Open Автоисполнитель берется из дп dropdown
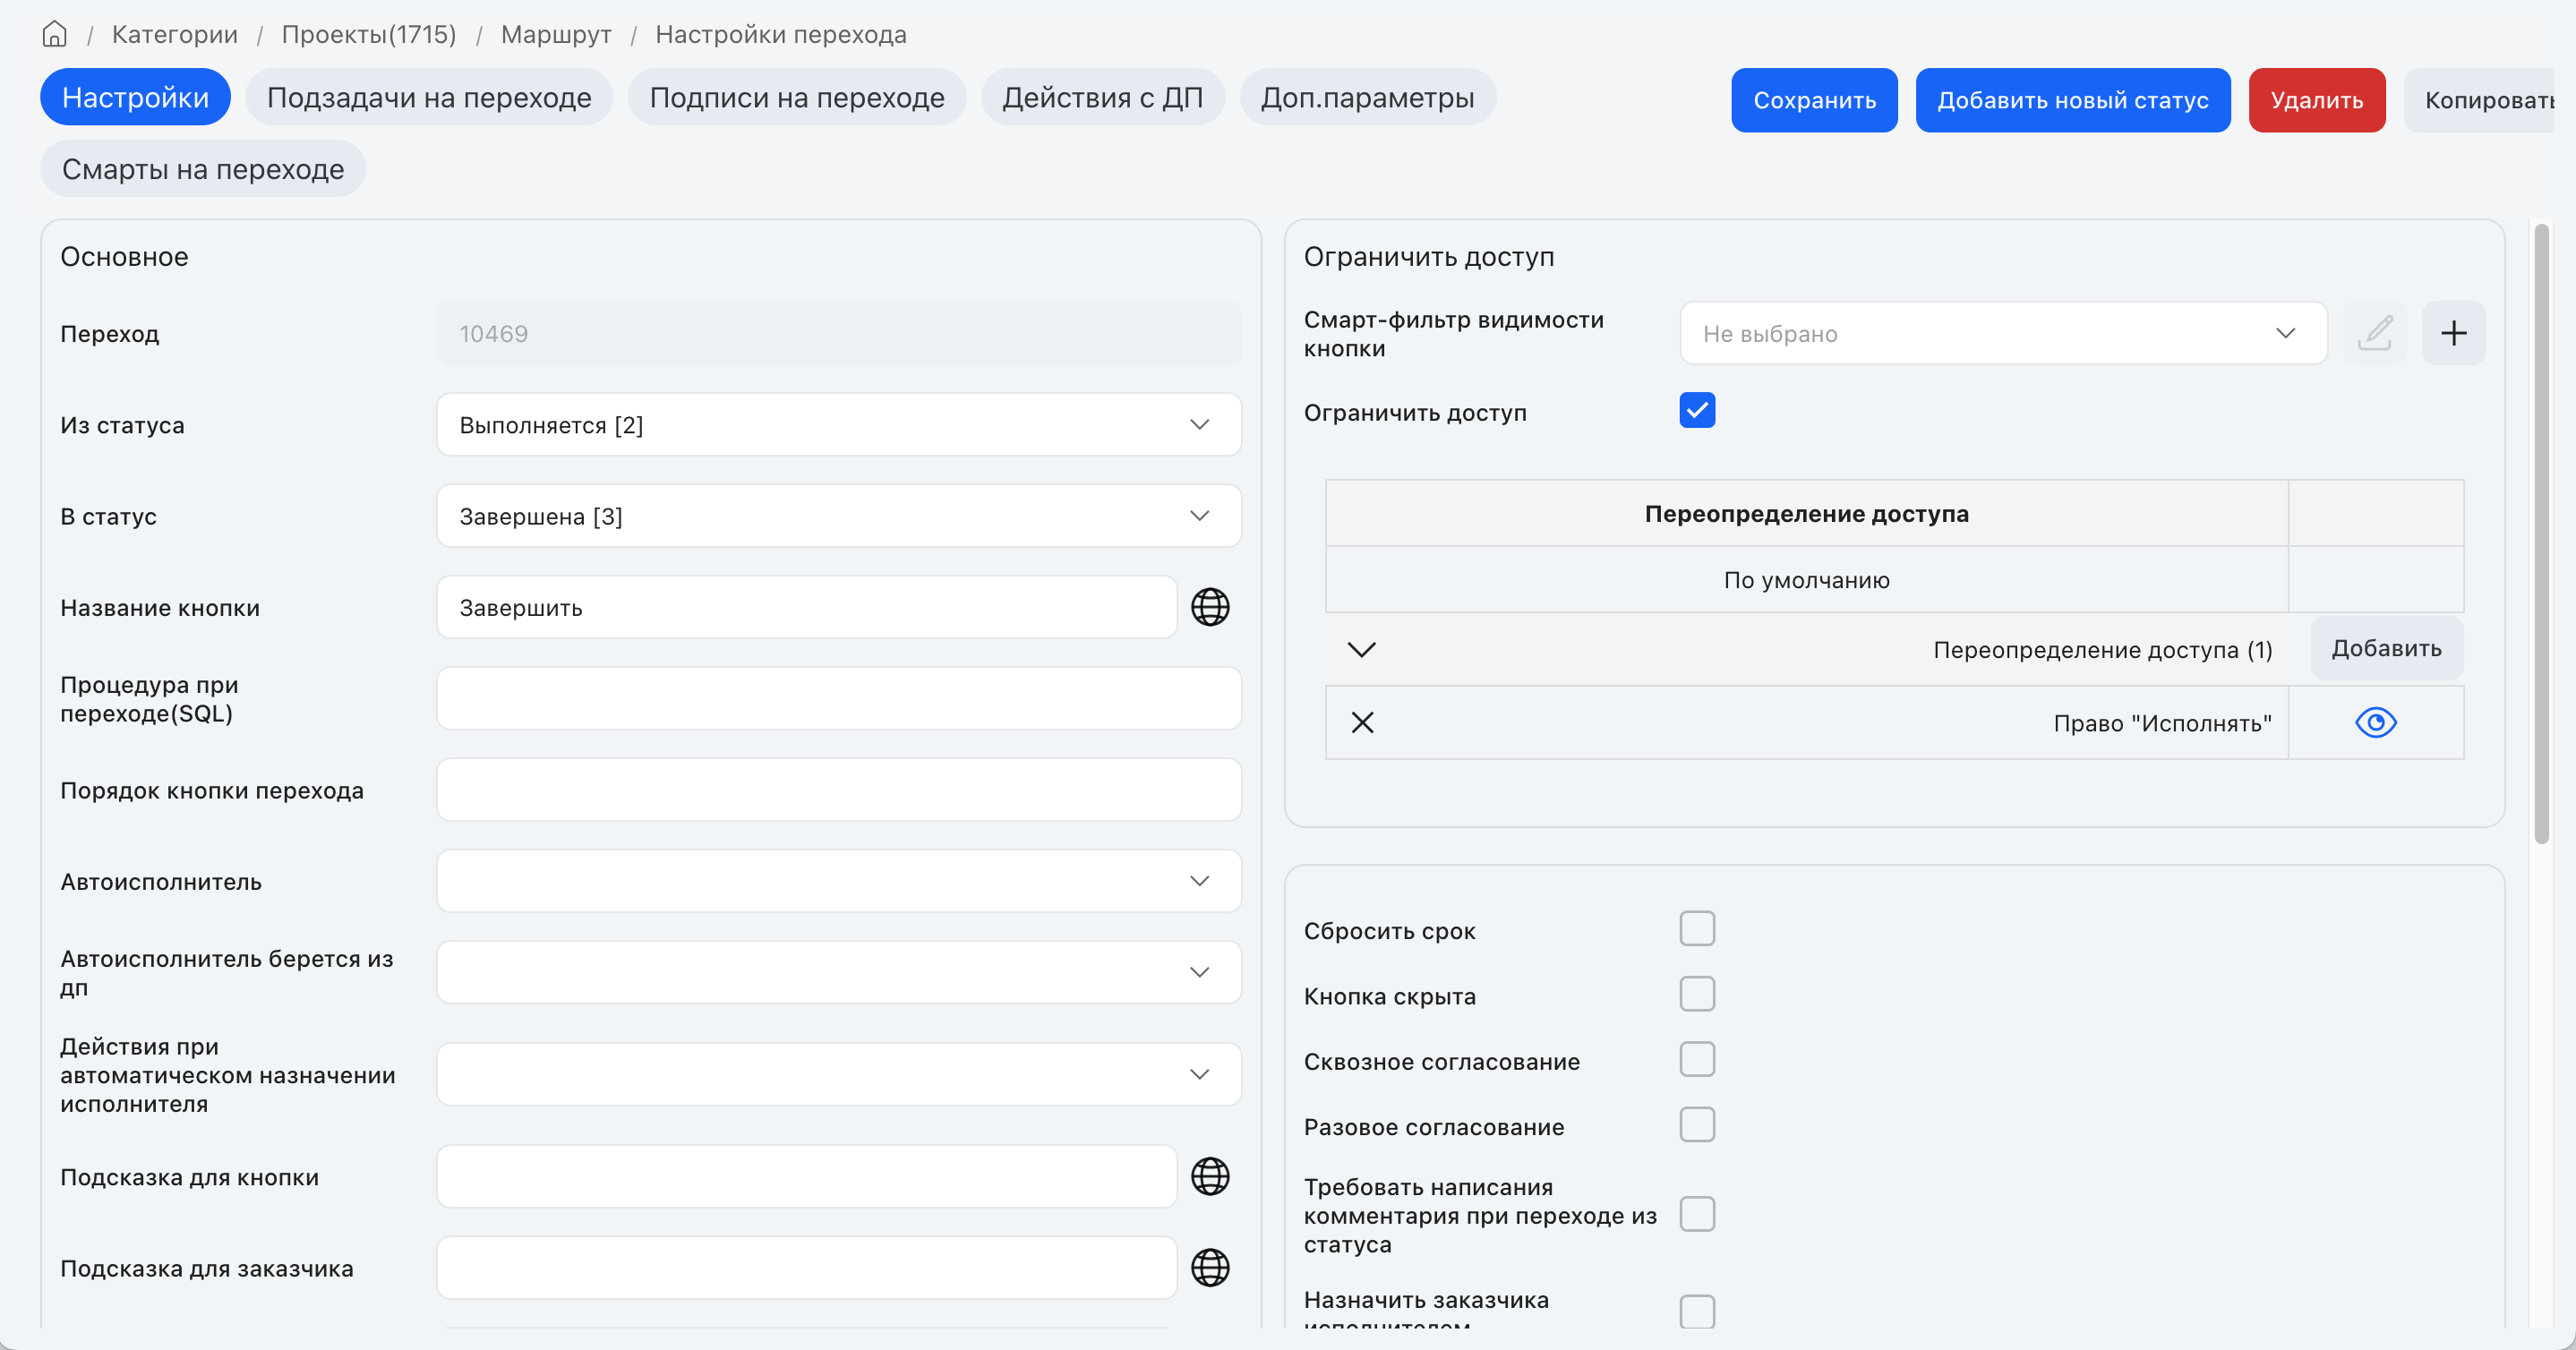Image resolution: width=2576 pixels, height=1350 pixels. (x=839, y=972)
